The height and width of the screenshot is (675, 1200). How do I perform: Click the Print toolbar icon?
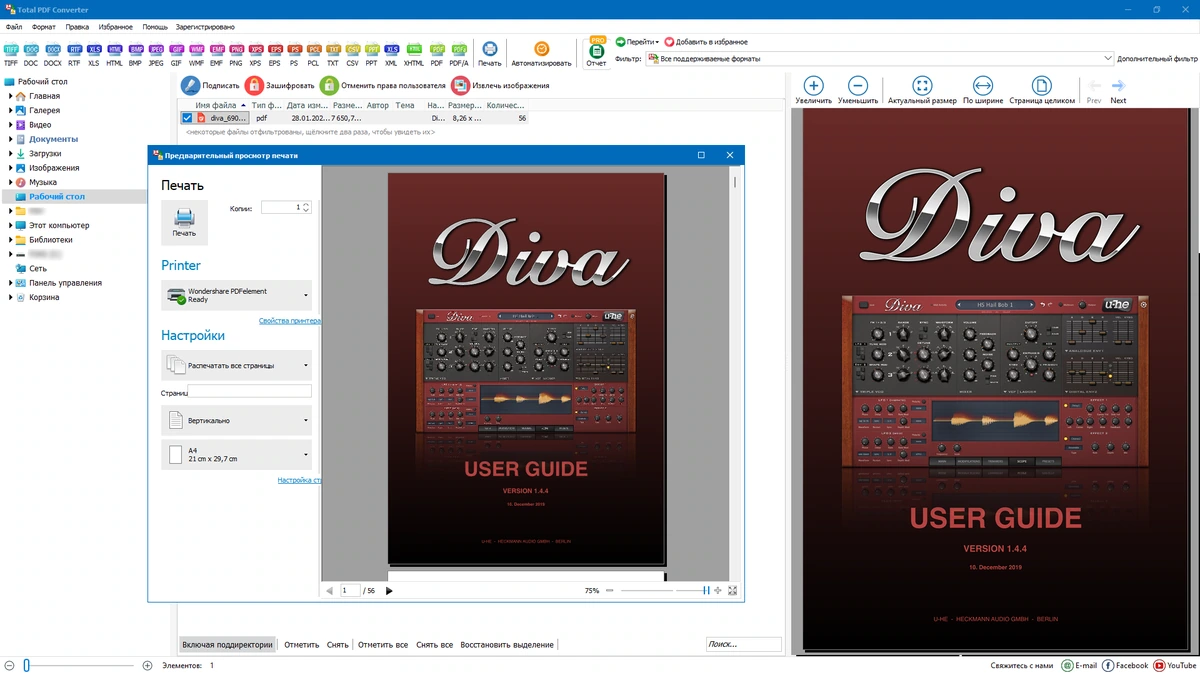490,54
